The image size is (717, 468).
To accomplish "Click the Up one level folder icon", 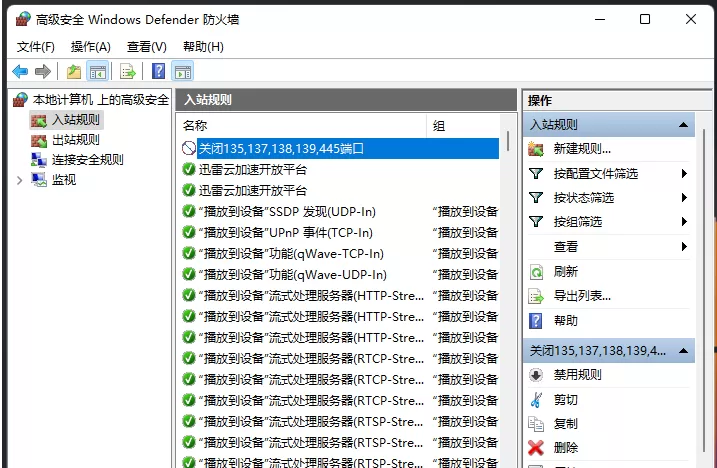I will pyautogui.click(x=74, y=71).
